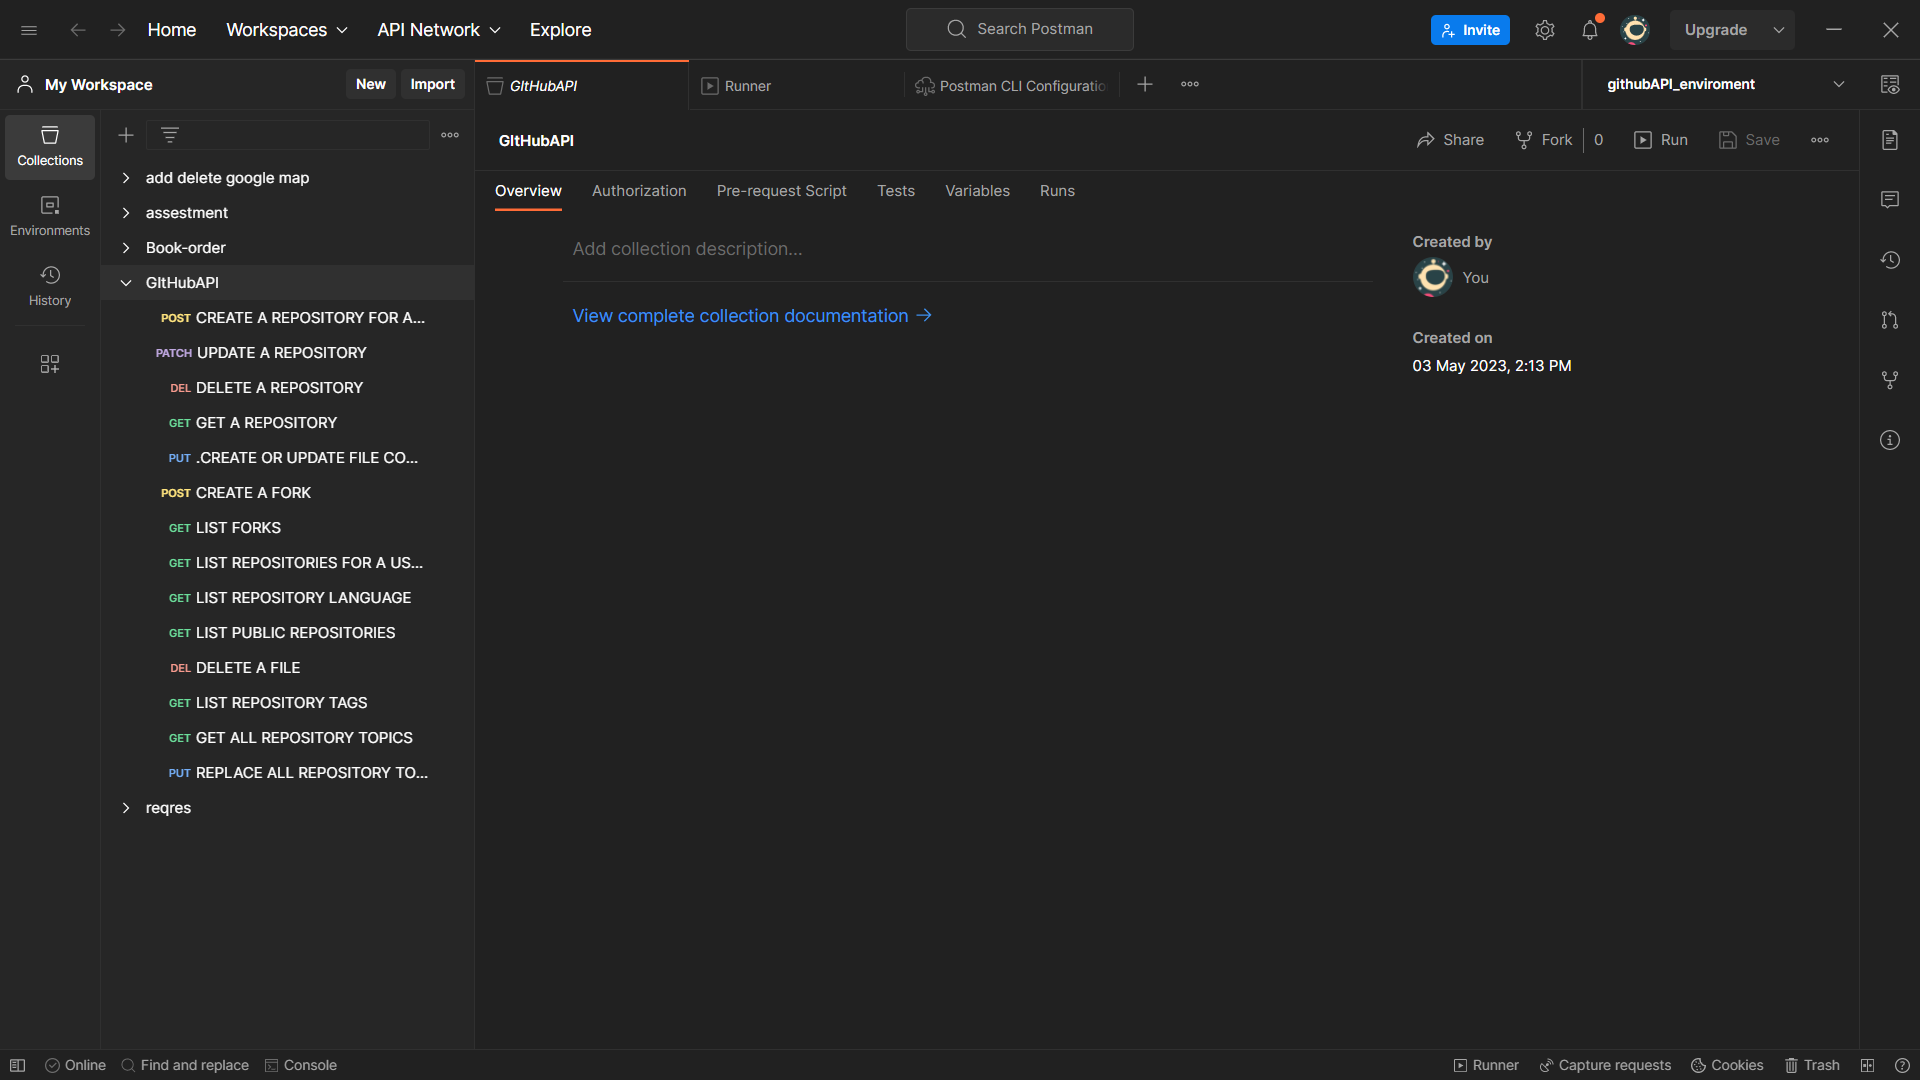Open the environment quick look icon
Screen dimensions: 1920x1080
point(1890,84)
